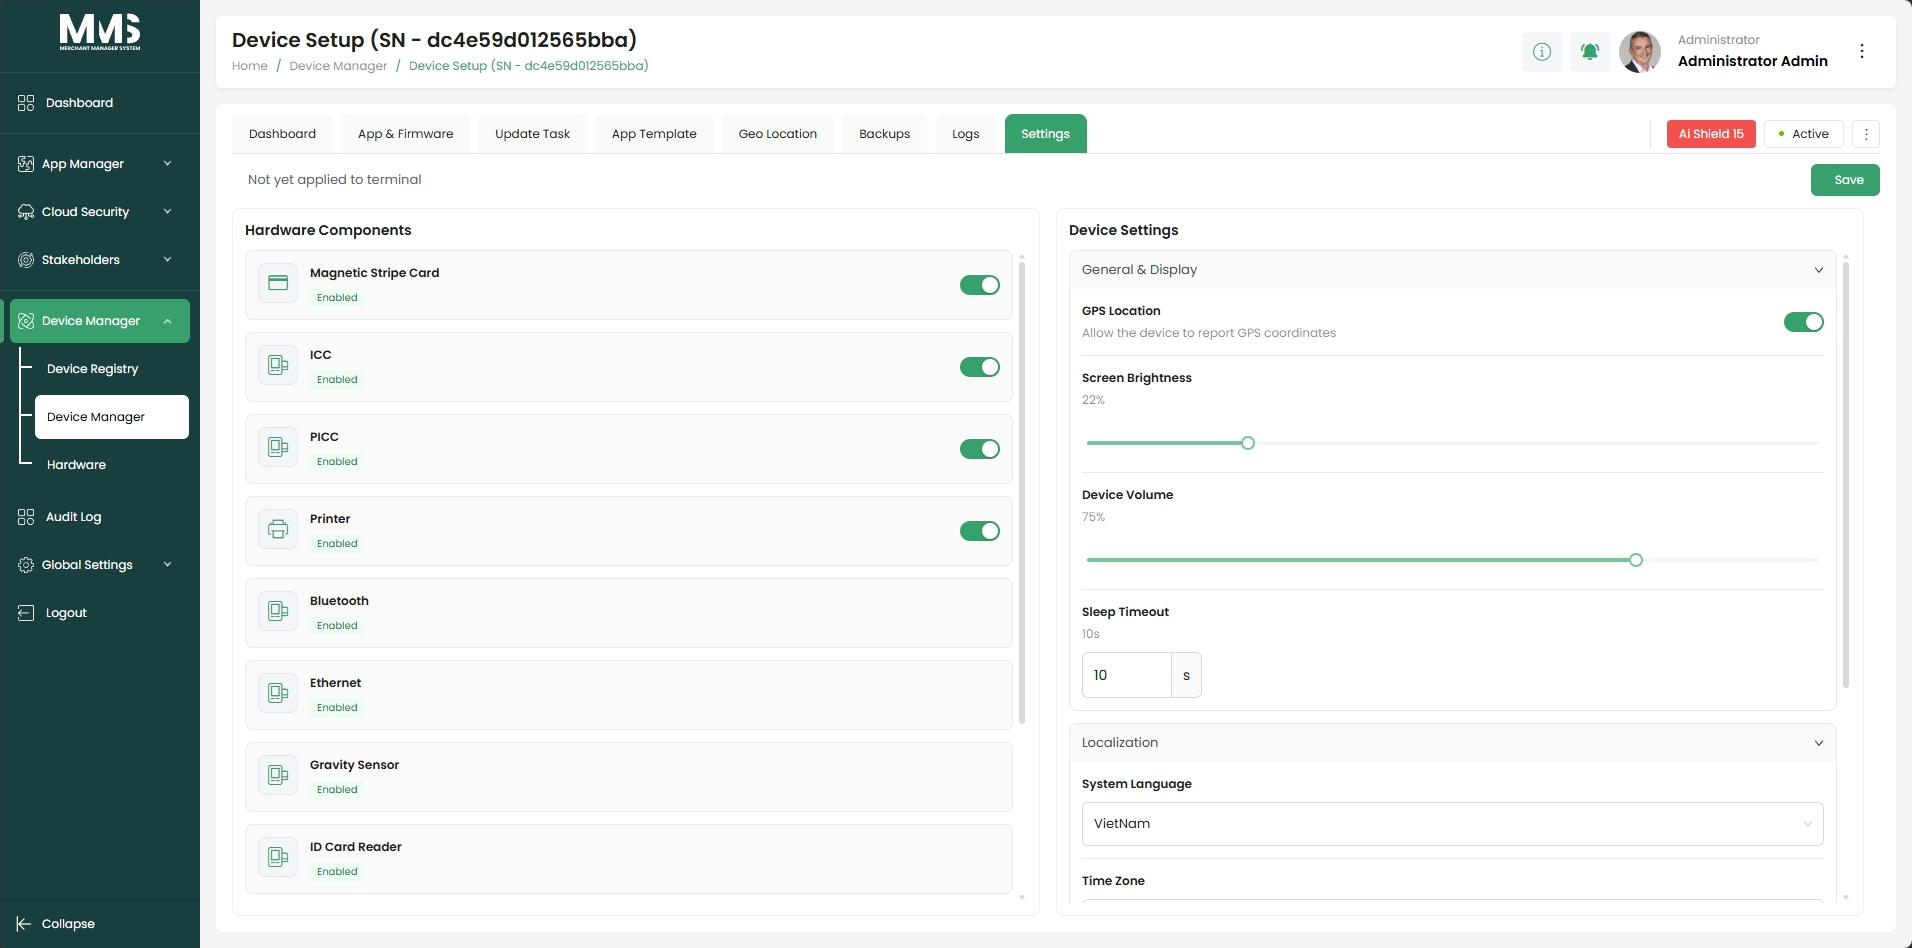Open Device Registry in the sidebar
This screenshot has width=1912, height=948.
[x=93, y=369]
